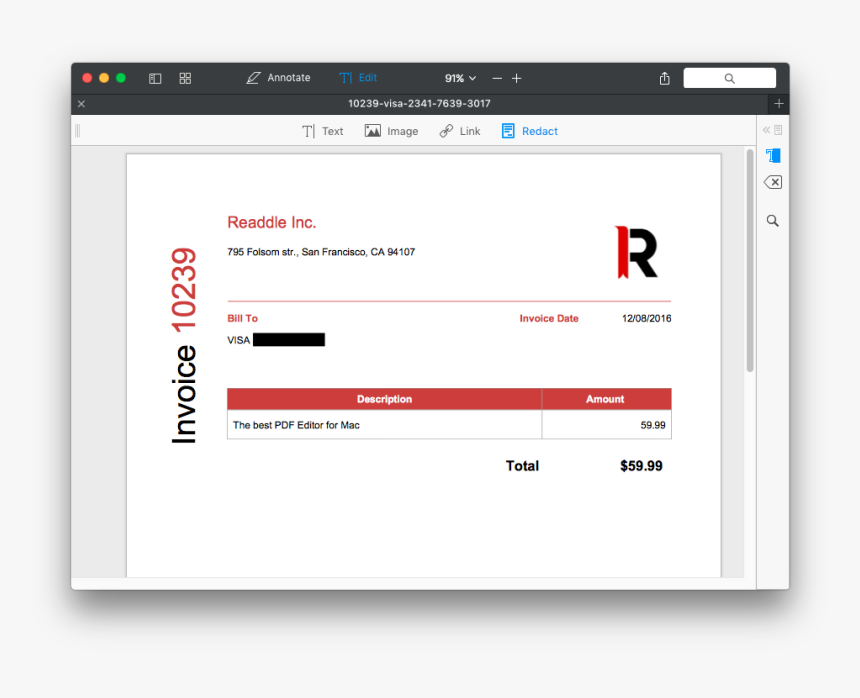Switch to Annotate mode

click(x=278, y=78)
